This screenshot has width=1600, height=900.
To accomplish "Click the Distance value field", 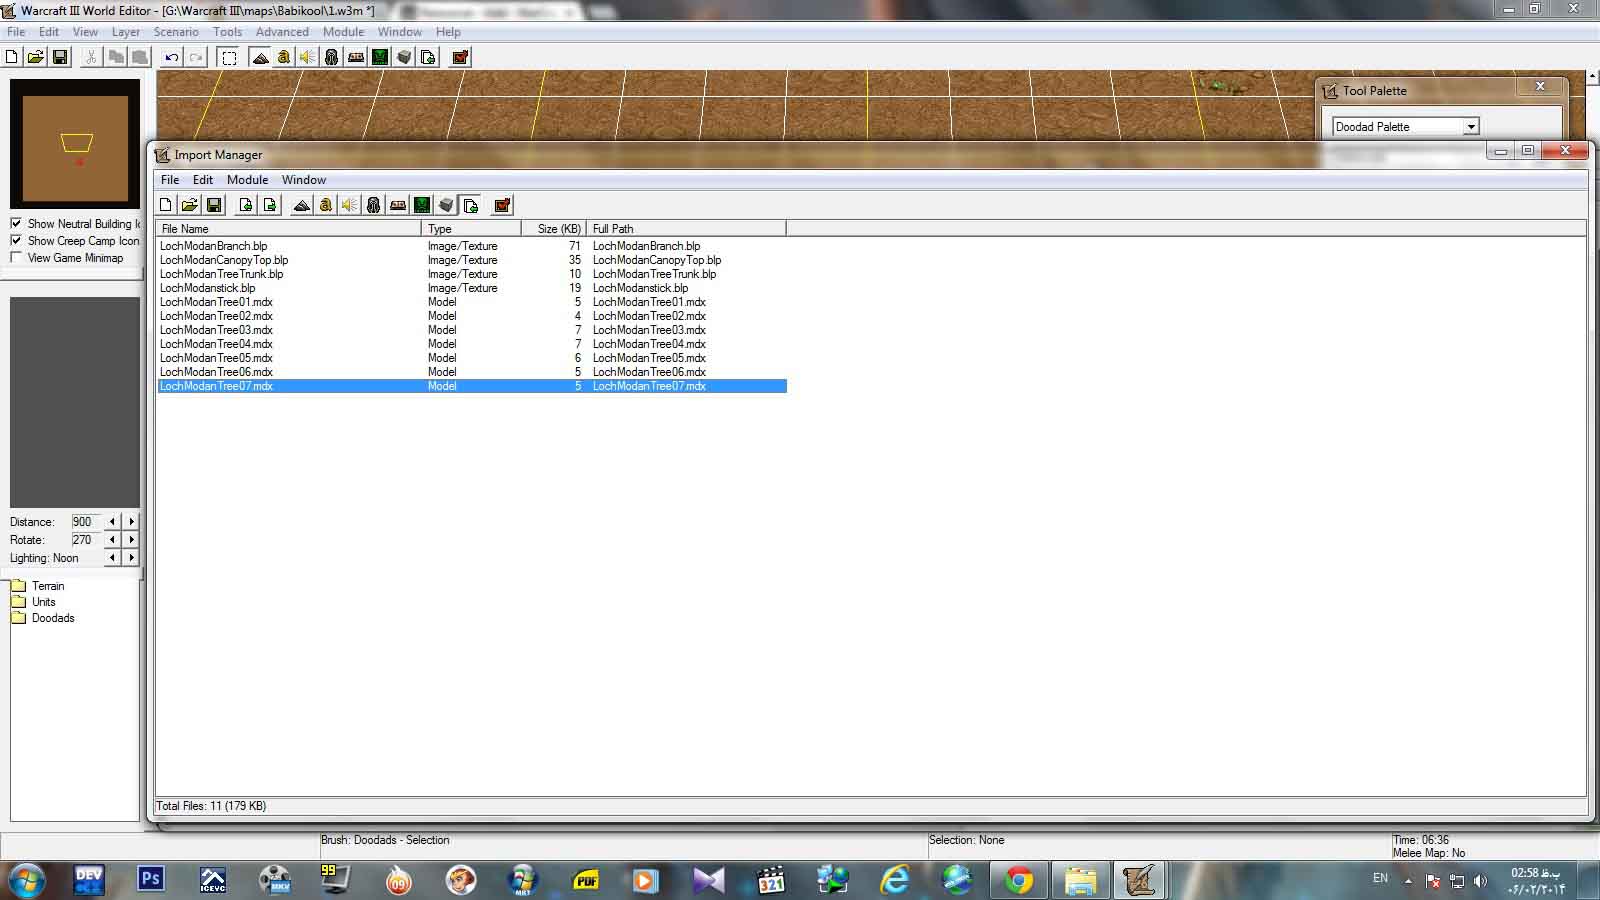I will (84, 521).
